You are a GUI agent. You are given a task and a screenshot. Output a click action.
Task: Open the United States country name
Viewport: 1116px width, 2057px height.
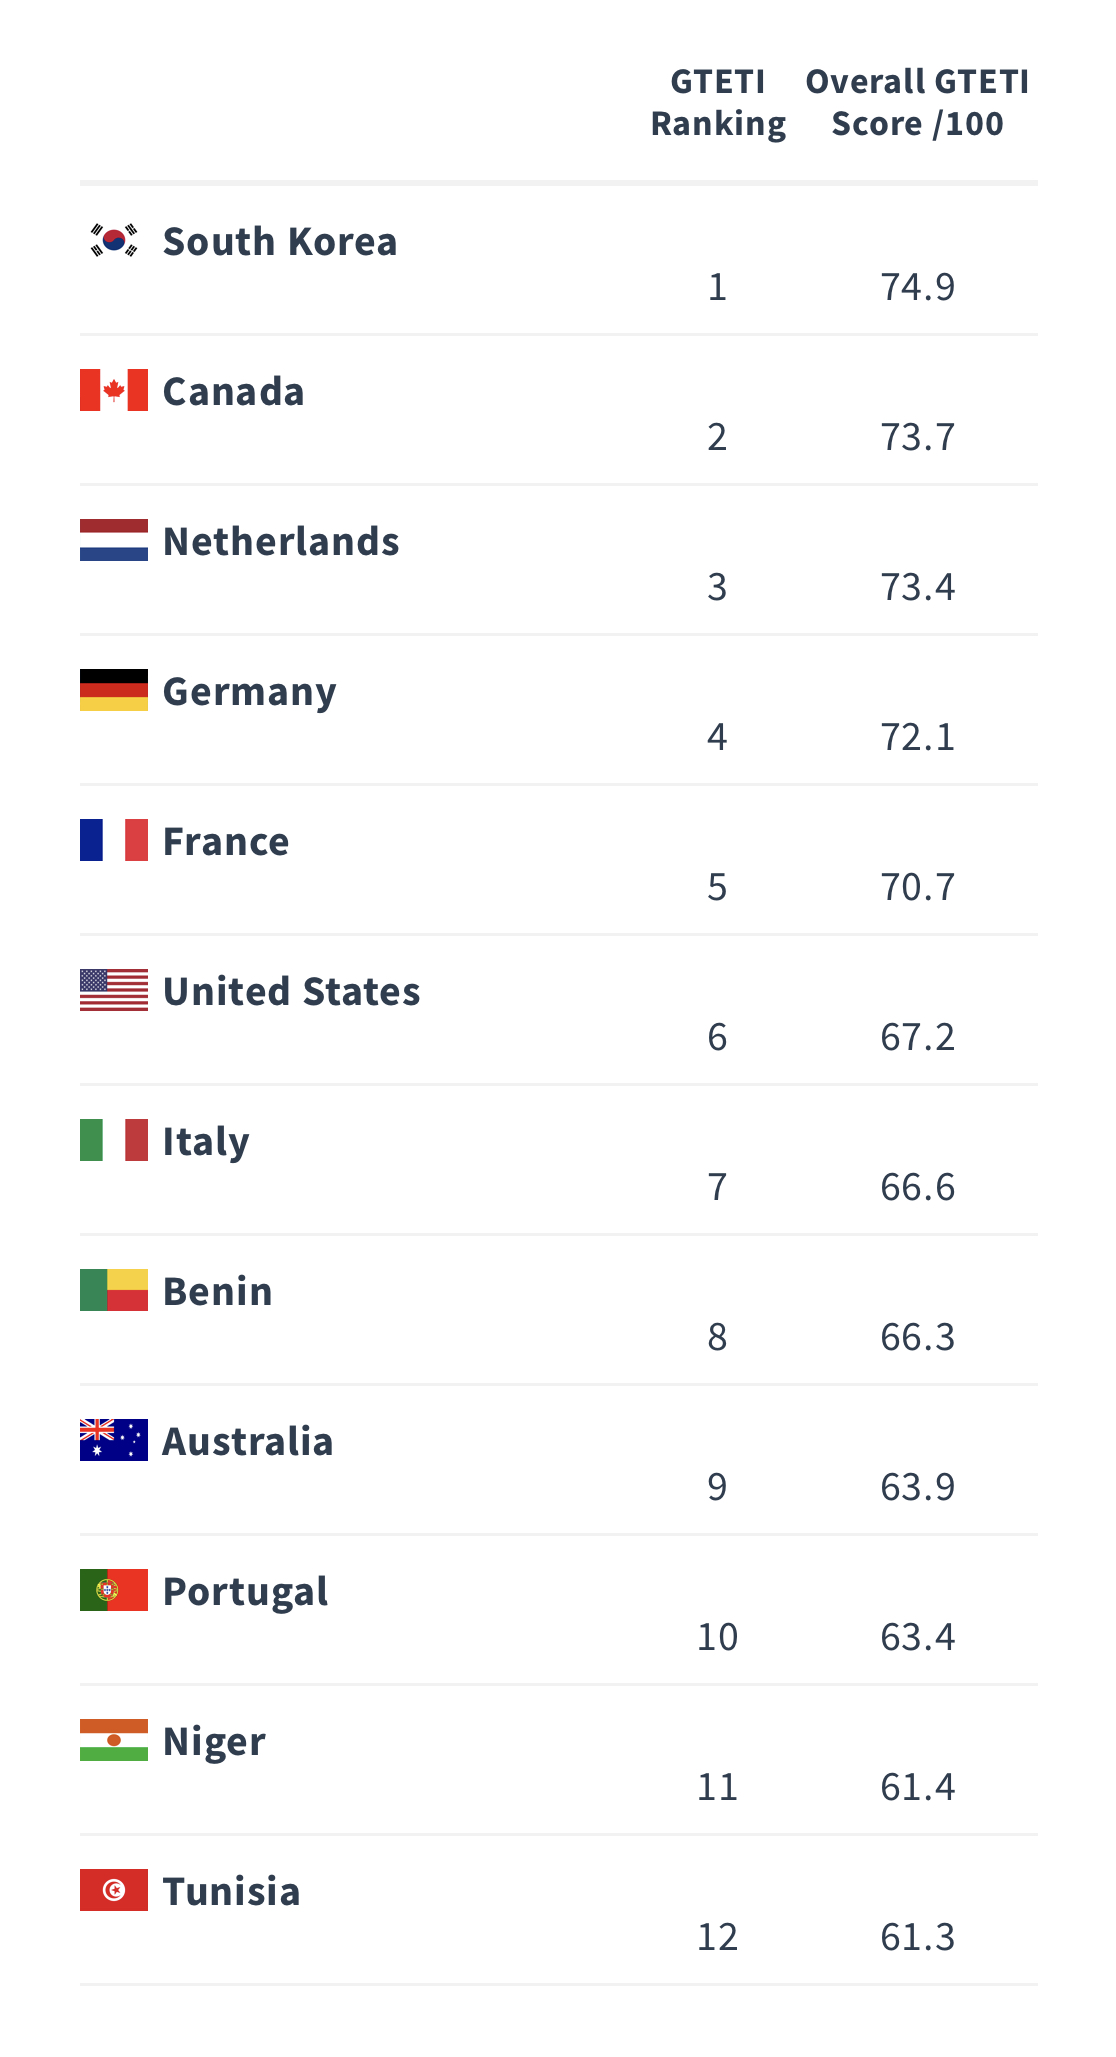click(291, 992)
